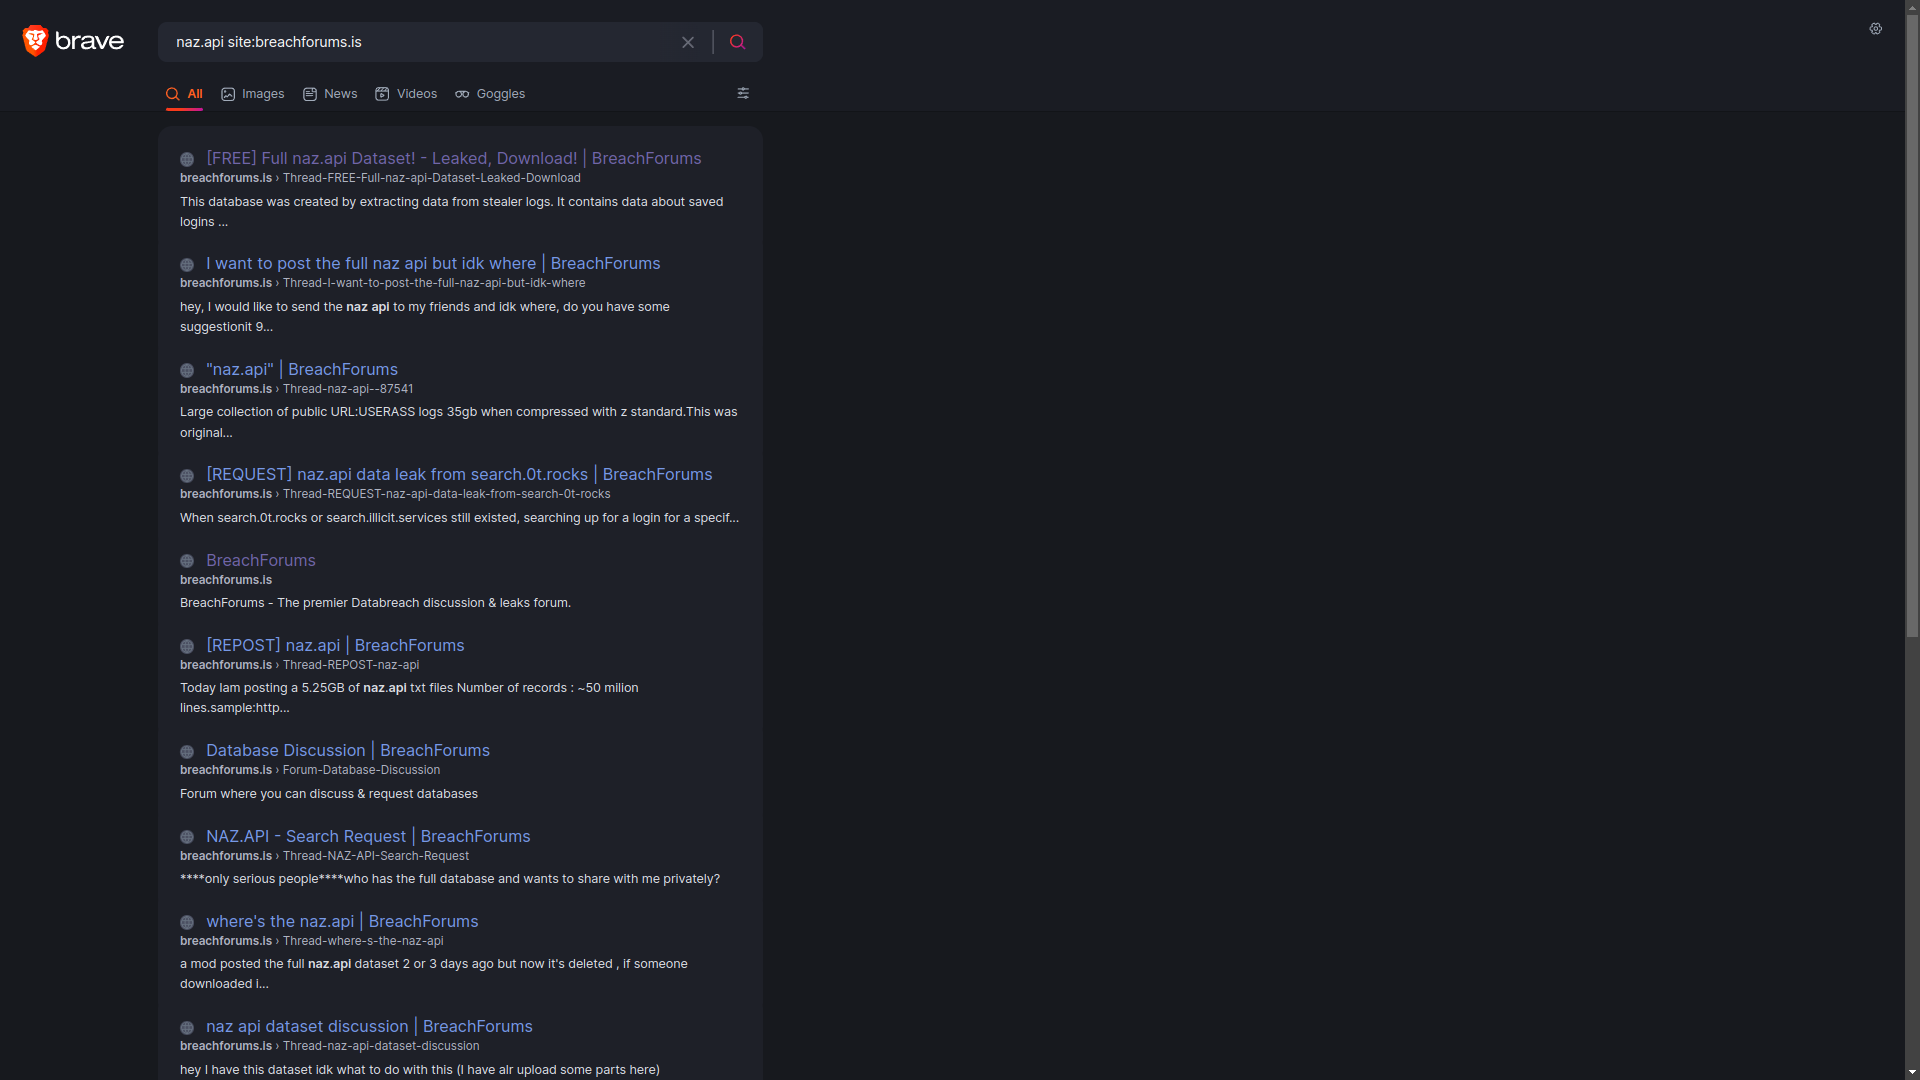Open 'where's the naz.api' thread link
This screenshot has width=1920, height=1080.
(342, 921)
